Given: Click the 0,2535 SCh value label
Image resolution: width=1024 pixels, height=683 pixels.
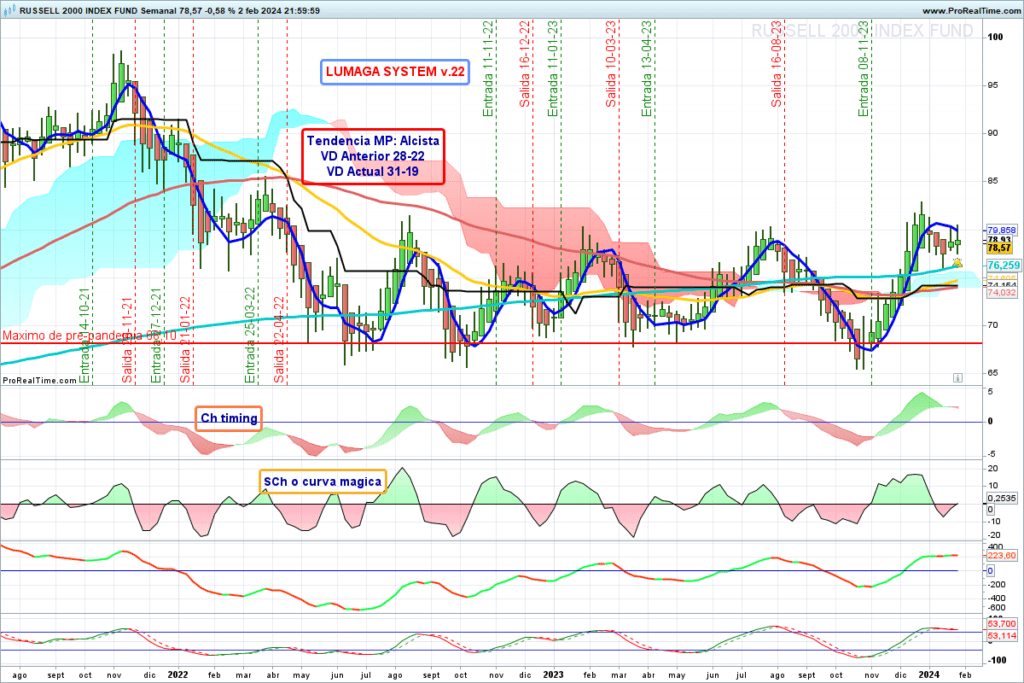Looking at the screenshot, I should pyautogui.click(x=1002, y=498).
